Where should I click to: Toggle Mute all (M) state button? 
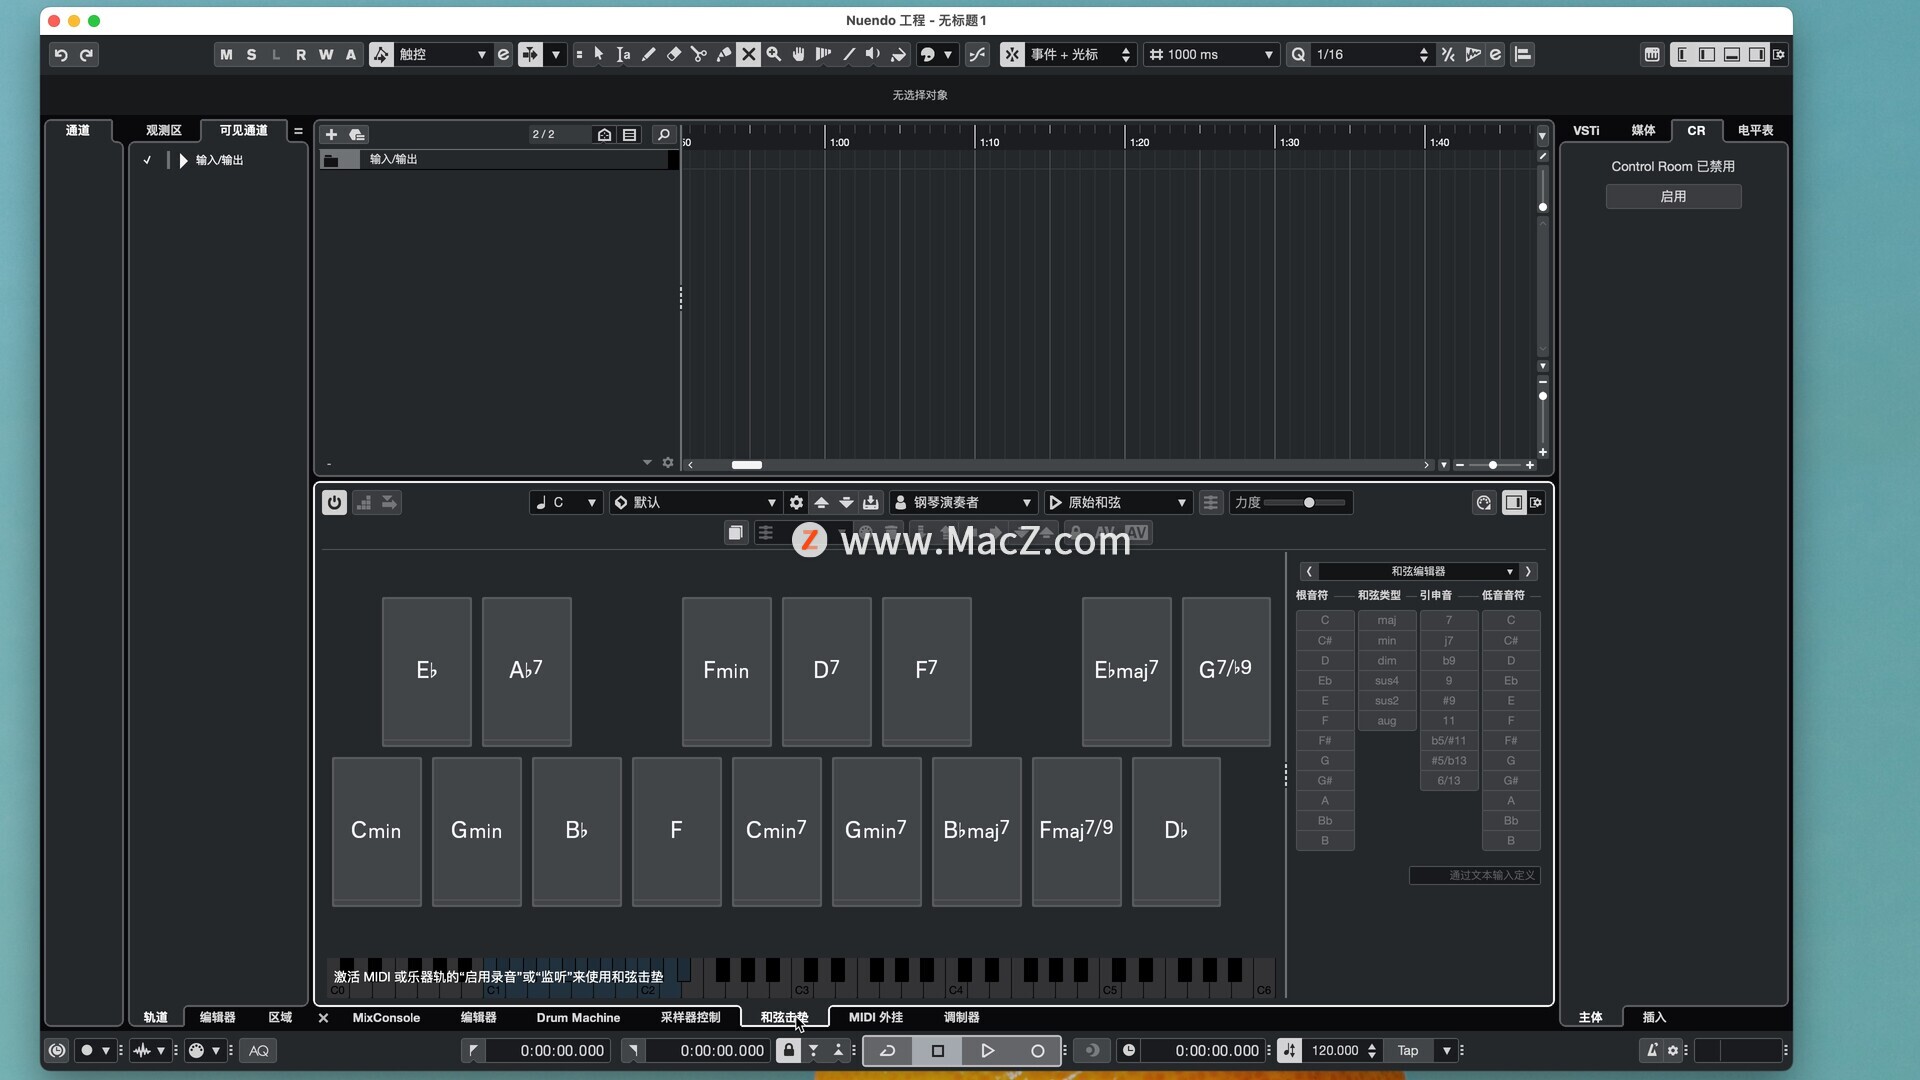[226, 54]
